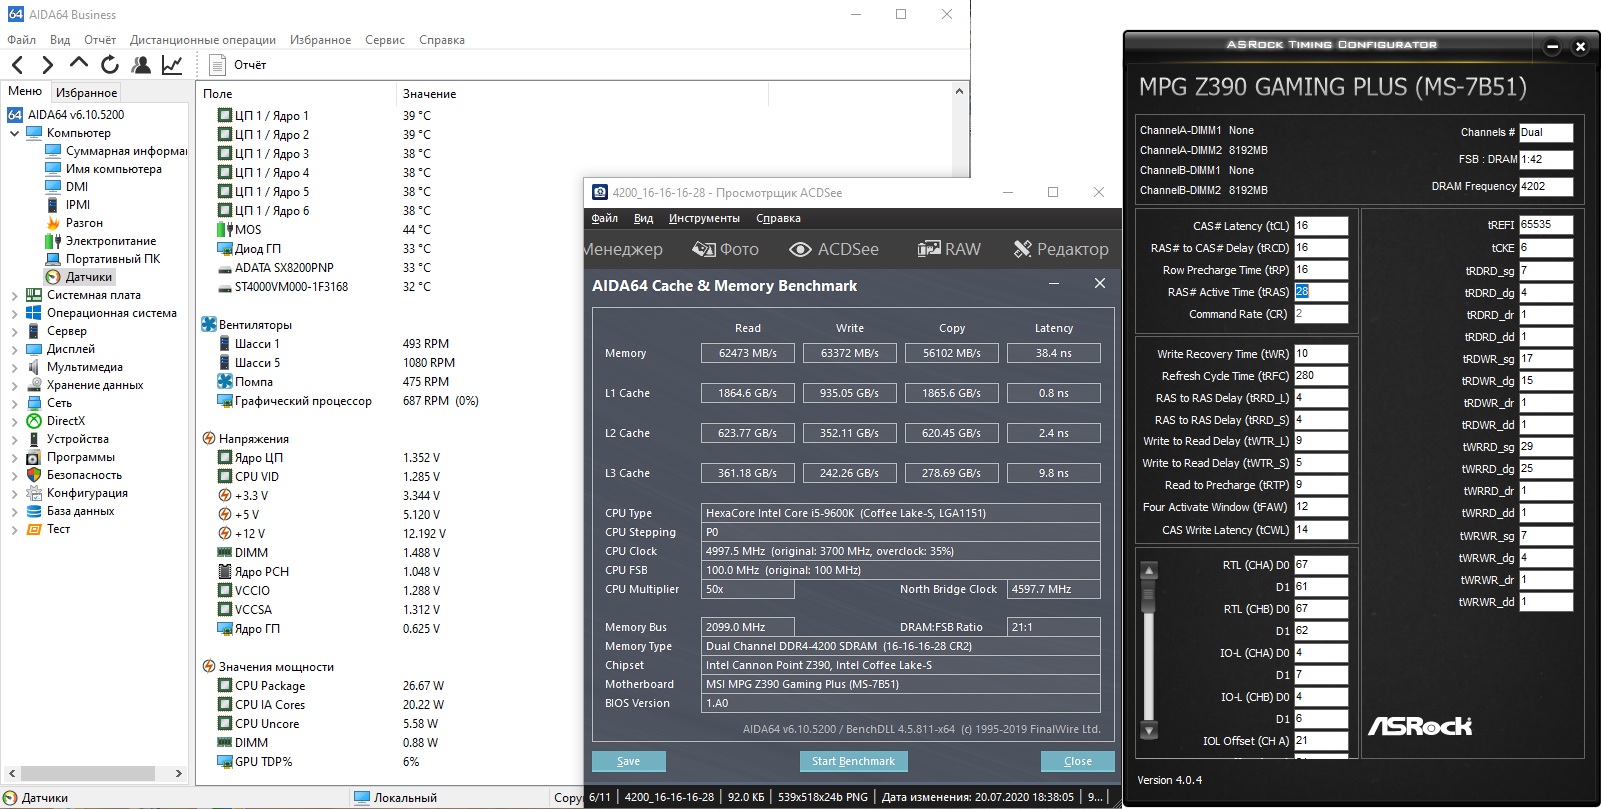The image size is (1601, 809).
Task: Click the CAS# Latency (tCL) field
Action: click(1321, 226)
